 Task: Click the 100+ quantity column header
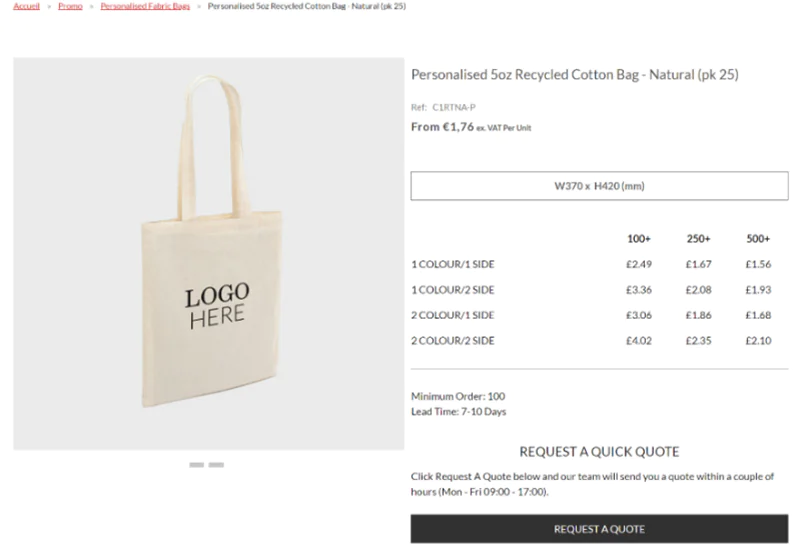coord(639,239)
